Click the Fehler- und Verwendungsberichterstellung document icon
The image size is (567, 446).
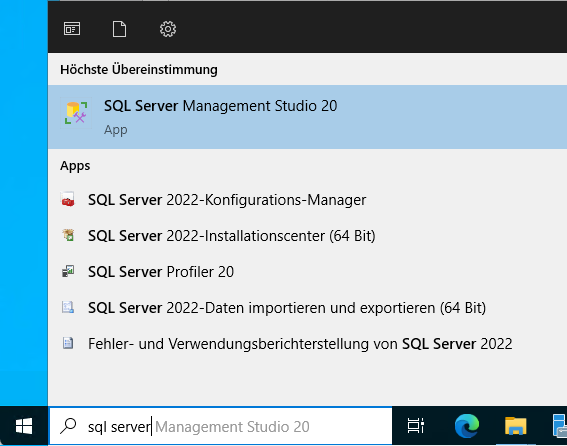point(68,343)
